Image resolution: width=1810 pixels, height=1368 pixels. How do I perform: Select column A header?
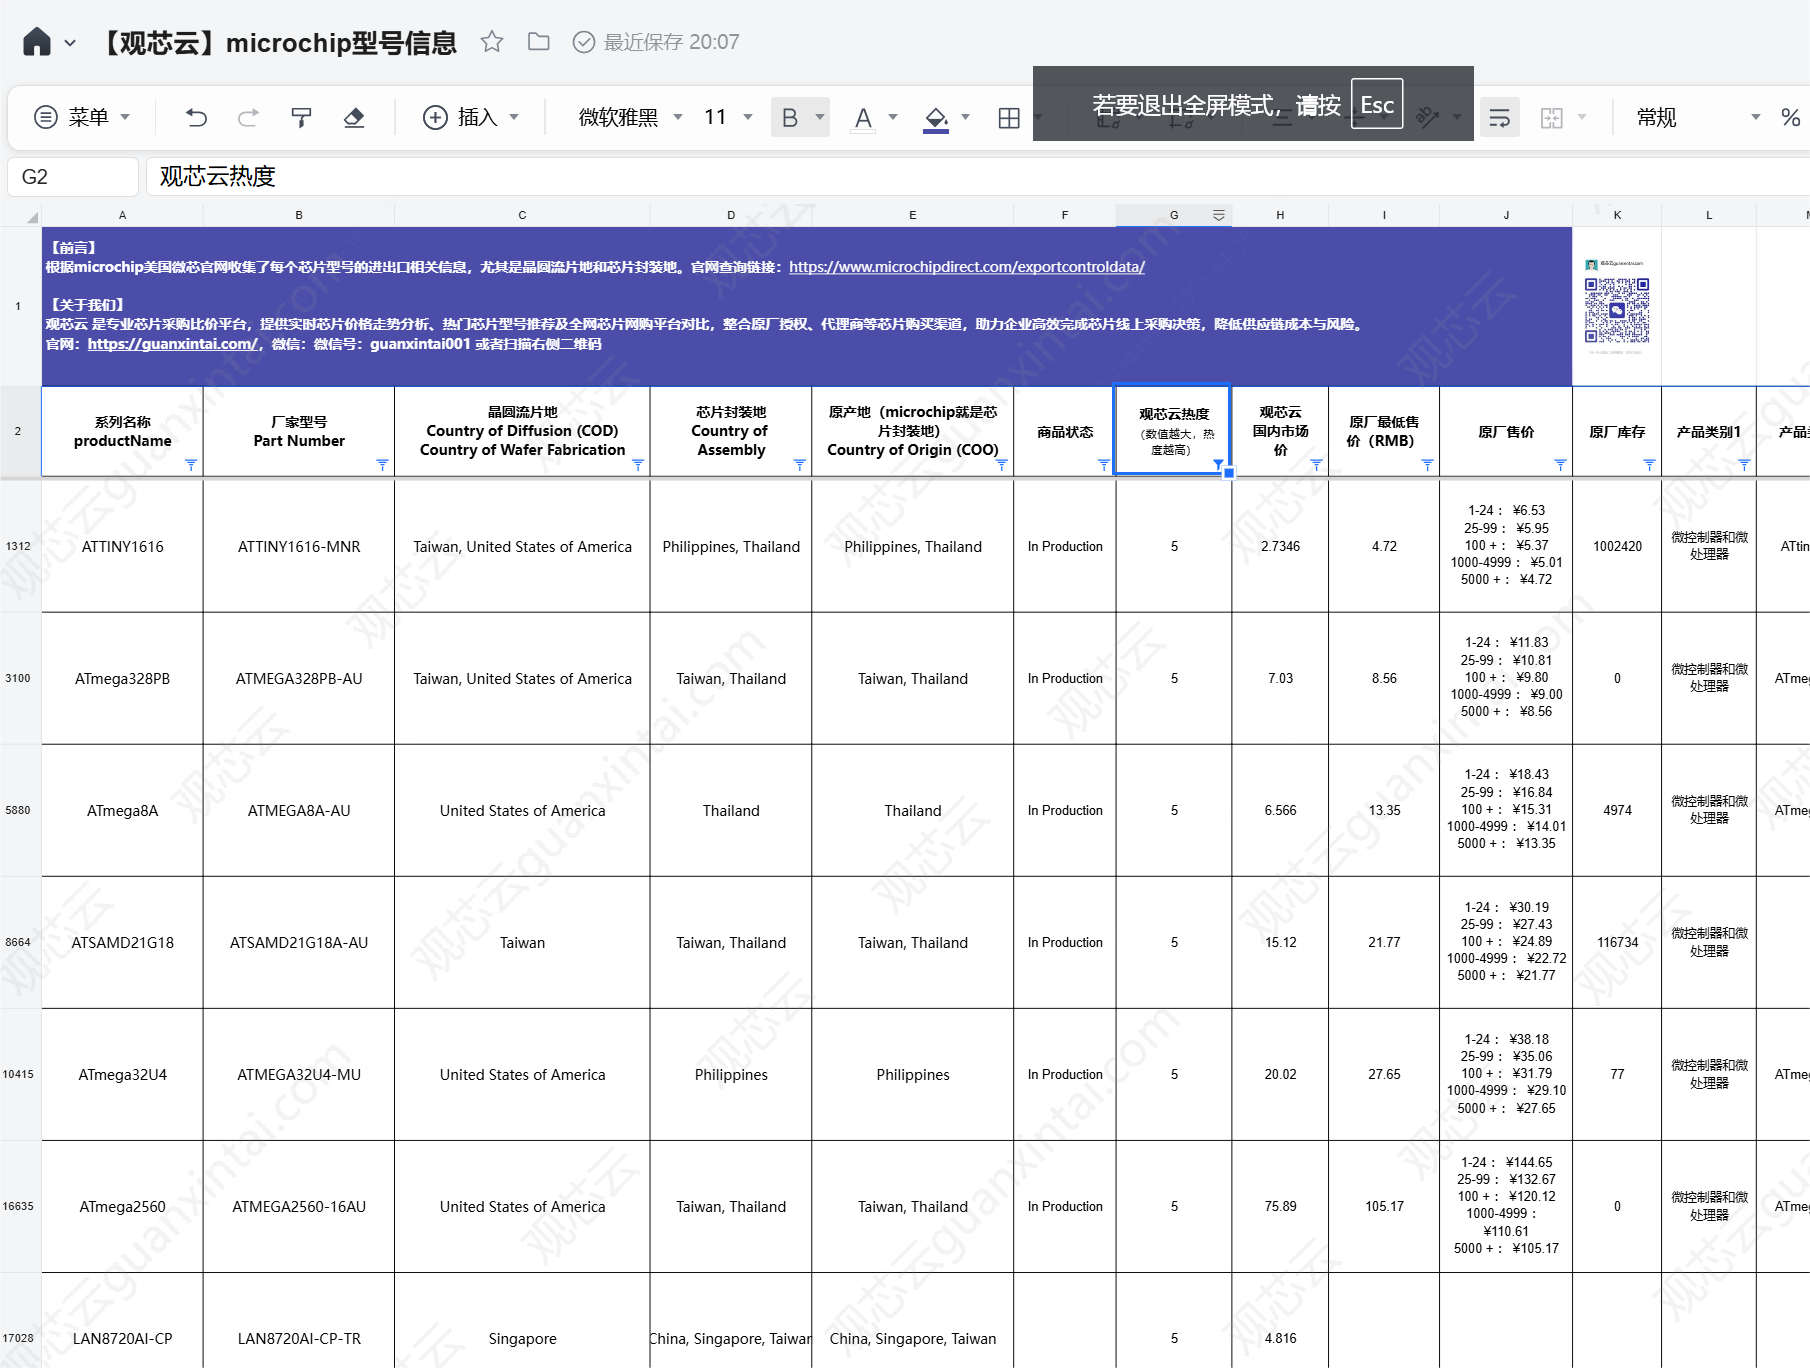(x=122, y=215)
